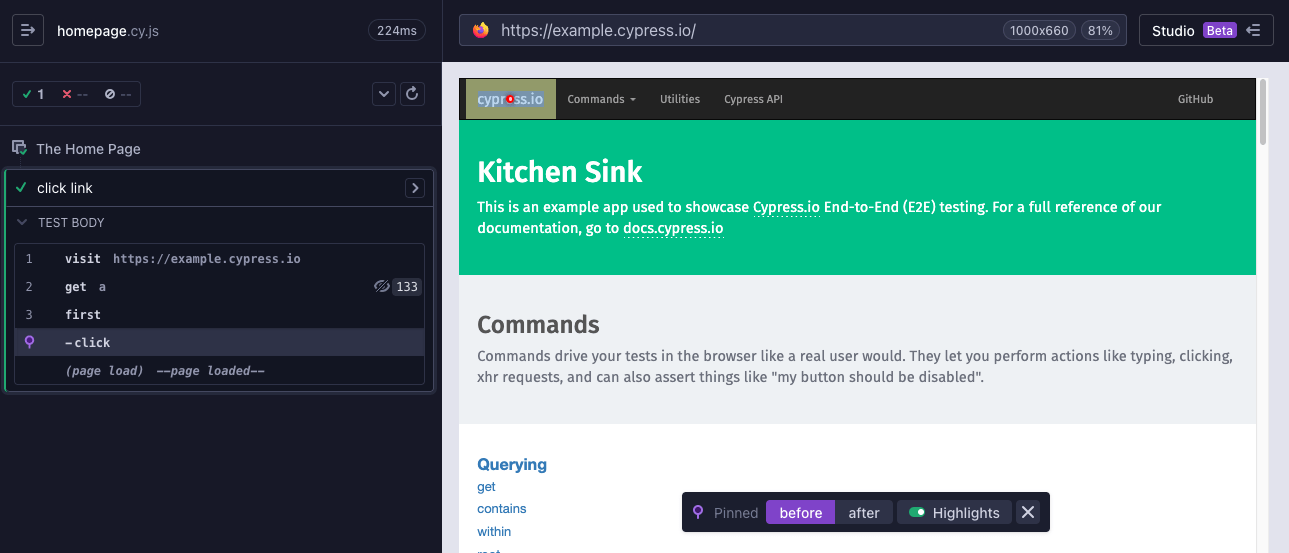Collapse the TEST BODY section
Viewport: 1289px width, 553px height.
22,223
